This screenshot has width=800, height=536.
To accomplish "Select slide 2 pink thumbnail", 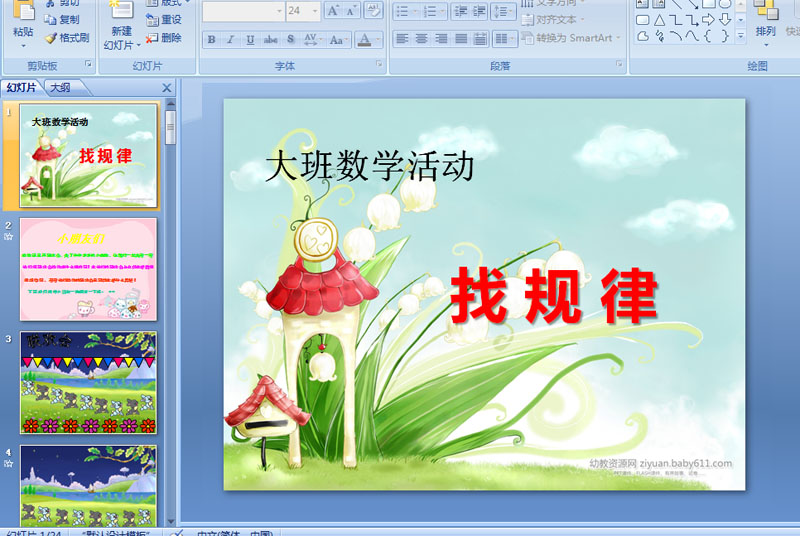I will coord(88,269).
